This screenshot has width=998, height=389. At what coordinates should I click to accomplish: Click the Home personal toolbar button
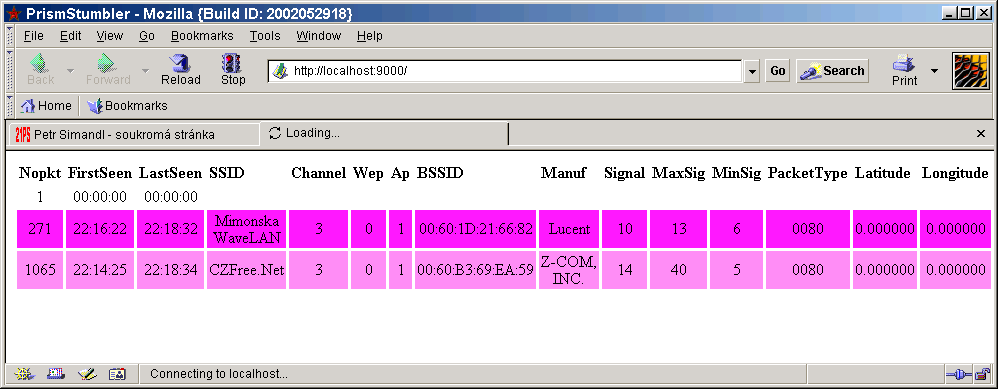click(46, 106)
